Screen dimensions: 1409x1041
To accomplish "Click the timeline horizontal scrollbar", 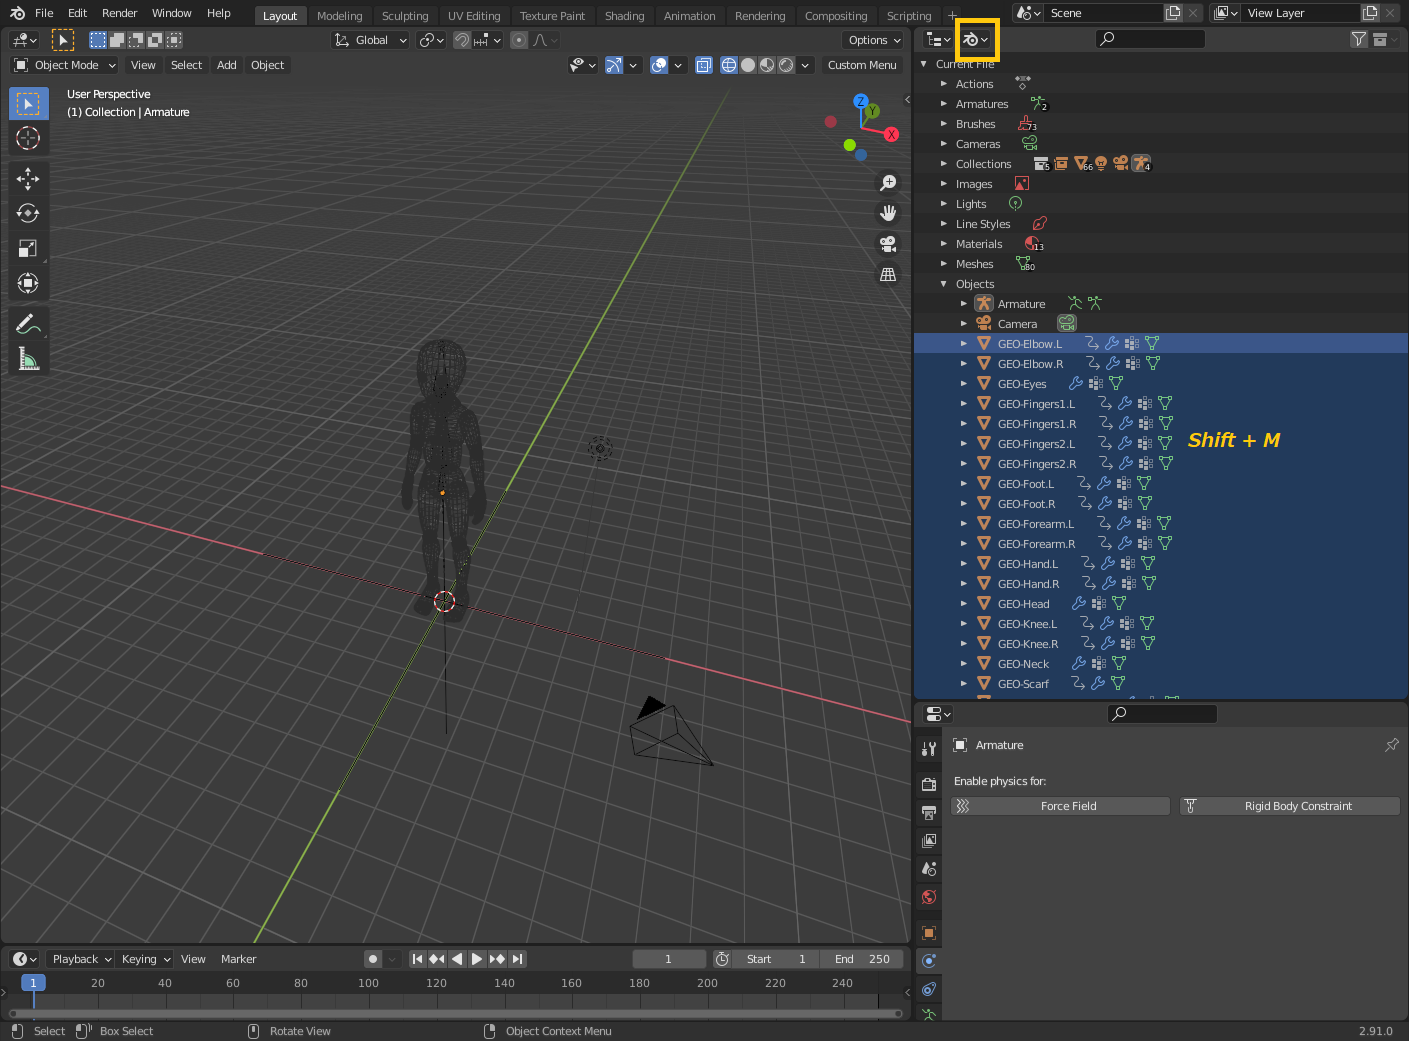I will [x=455, y=1013].
